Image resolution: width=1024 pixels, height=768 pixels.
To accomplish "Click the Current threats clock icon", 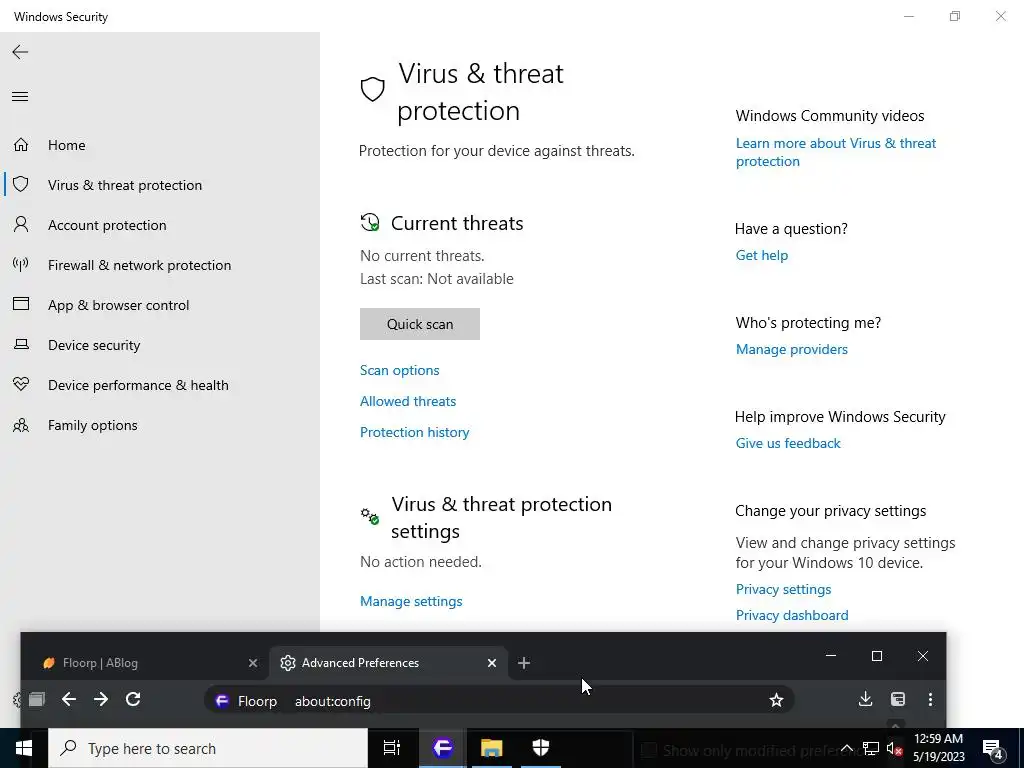I will pos(370,223).
